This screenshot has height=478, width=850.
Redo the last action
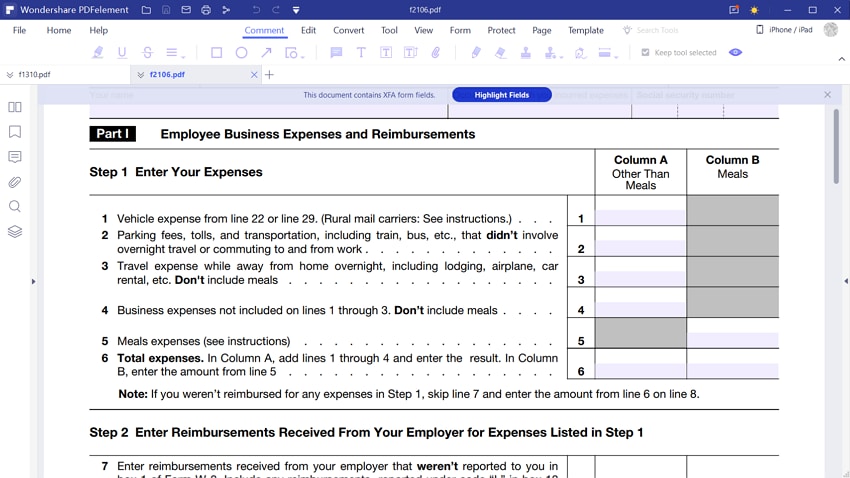(x=276, y=10)
